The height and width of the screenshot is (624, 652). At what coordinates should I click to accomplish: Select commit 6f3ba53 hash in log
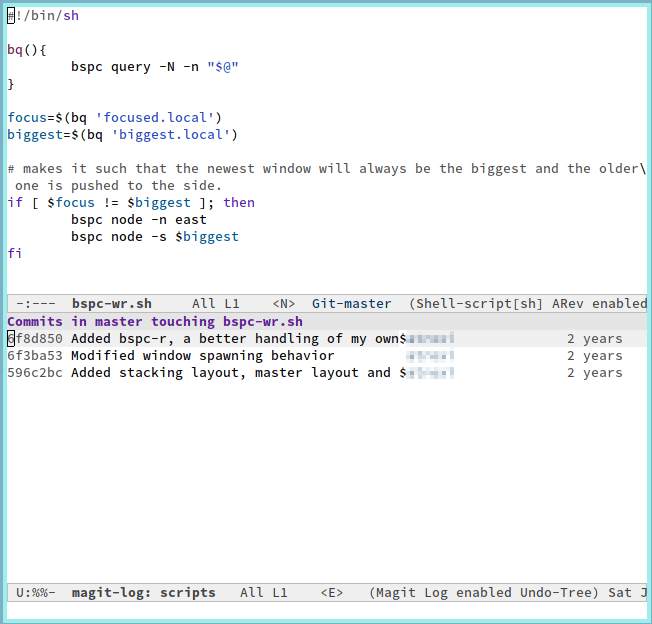pyautogui.click(x=35, y=356)
